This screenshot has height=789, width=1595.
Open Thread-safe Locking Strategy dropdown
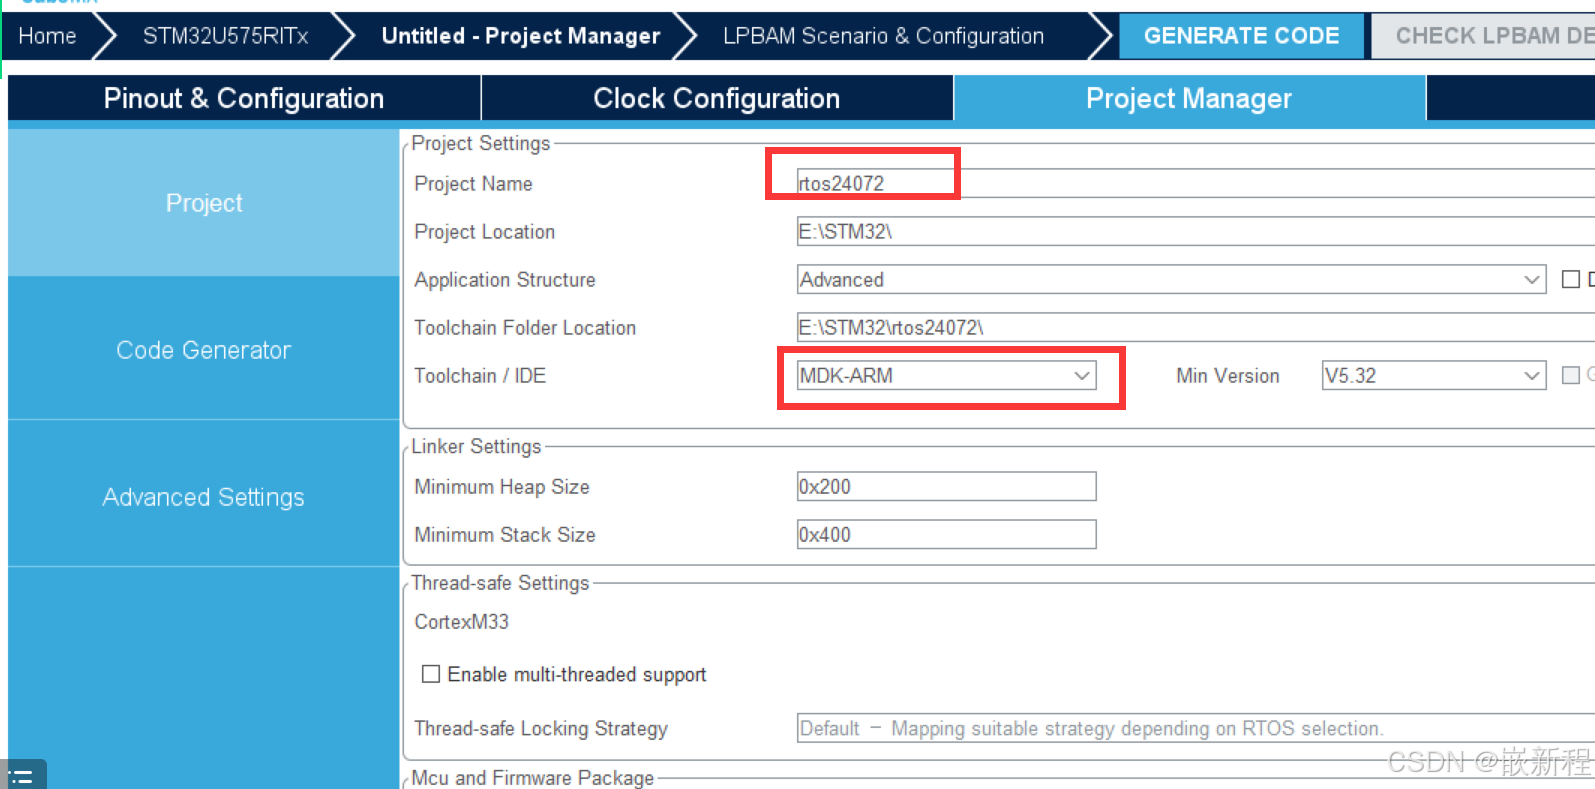[x=1195, y=729]
